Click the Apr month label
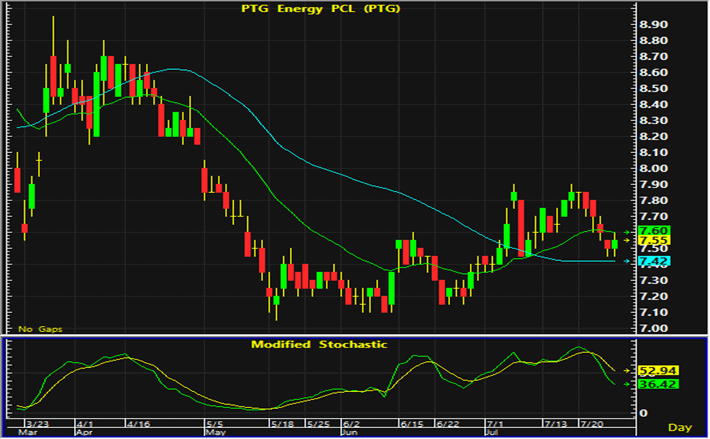This screenshot has width=710, height=439. [x=85, y=432]
